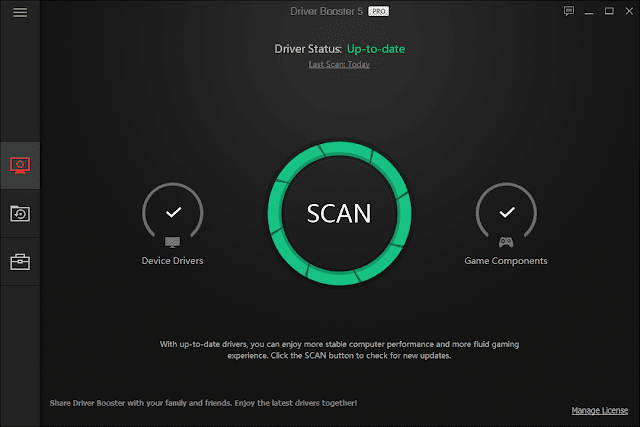Close the Driver Booster window
This screenshot has width=640, height=427.
pos(629,11)
